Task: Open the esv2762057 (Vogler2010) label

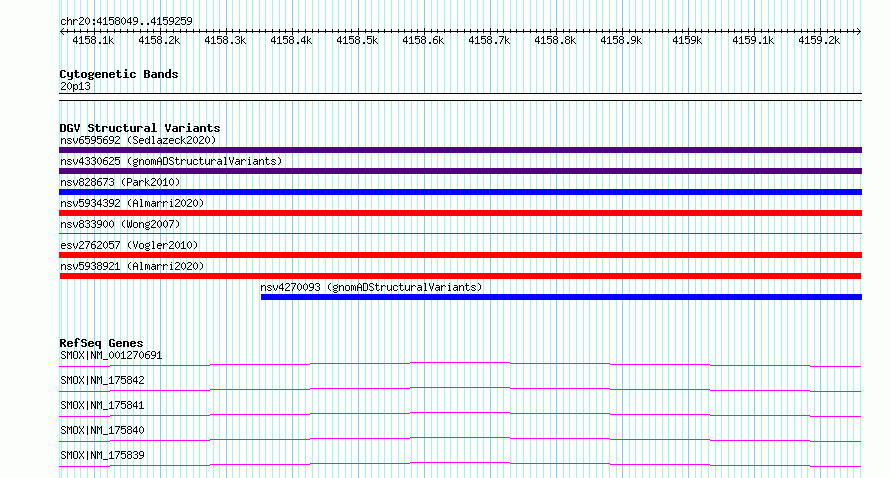Action: click(x=129, y=245)
